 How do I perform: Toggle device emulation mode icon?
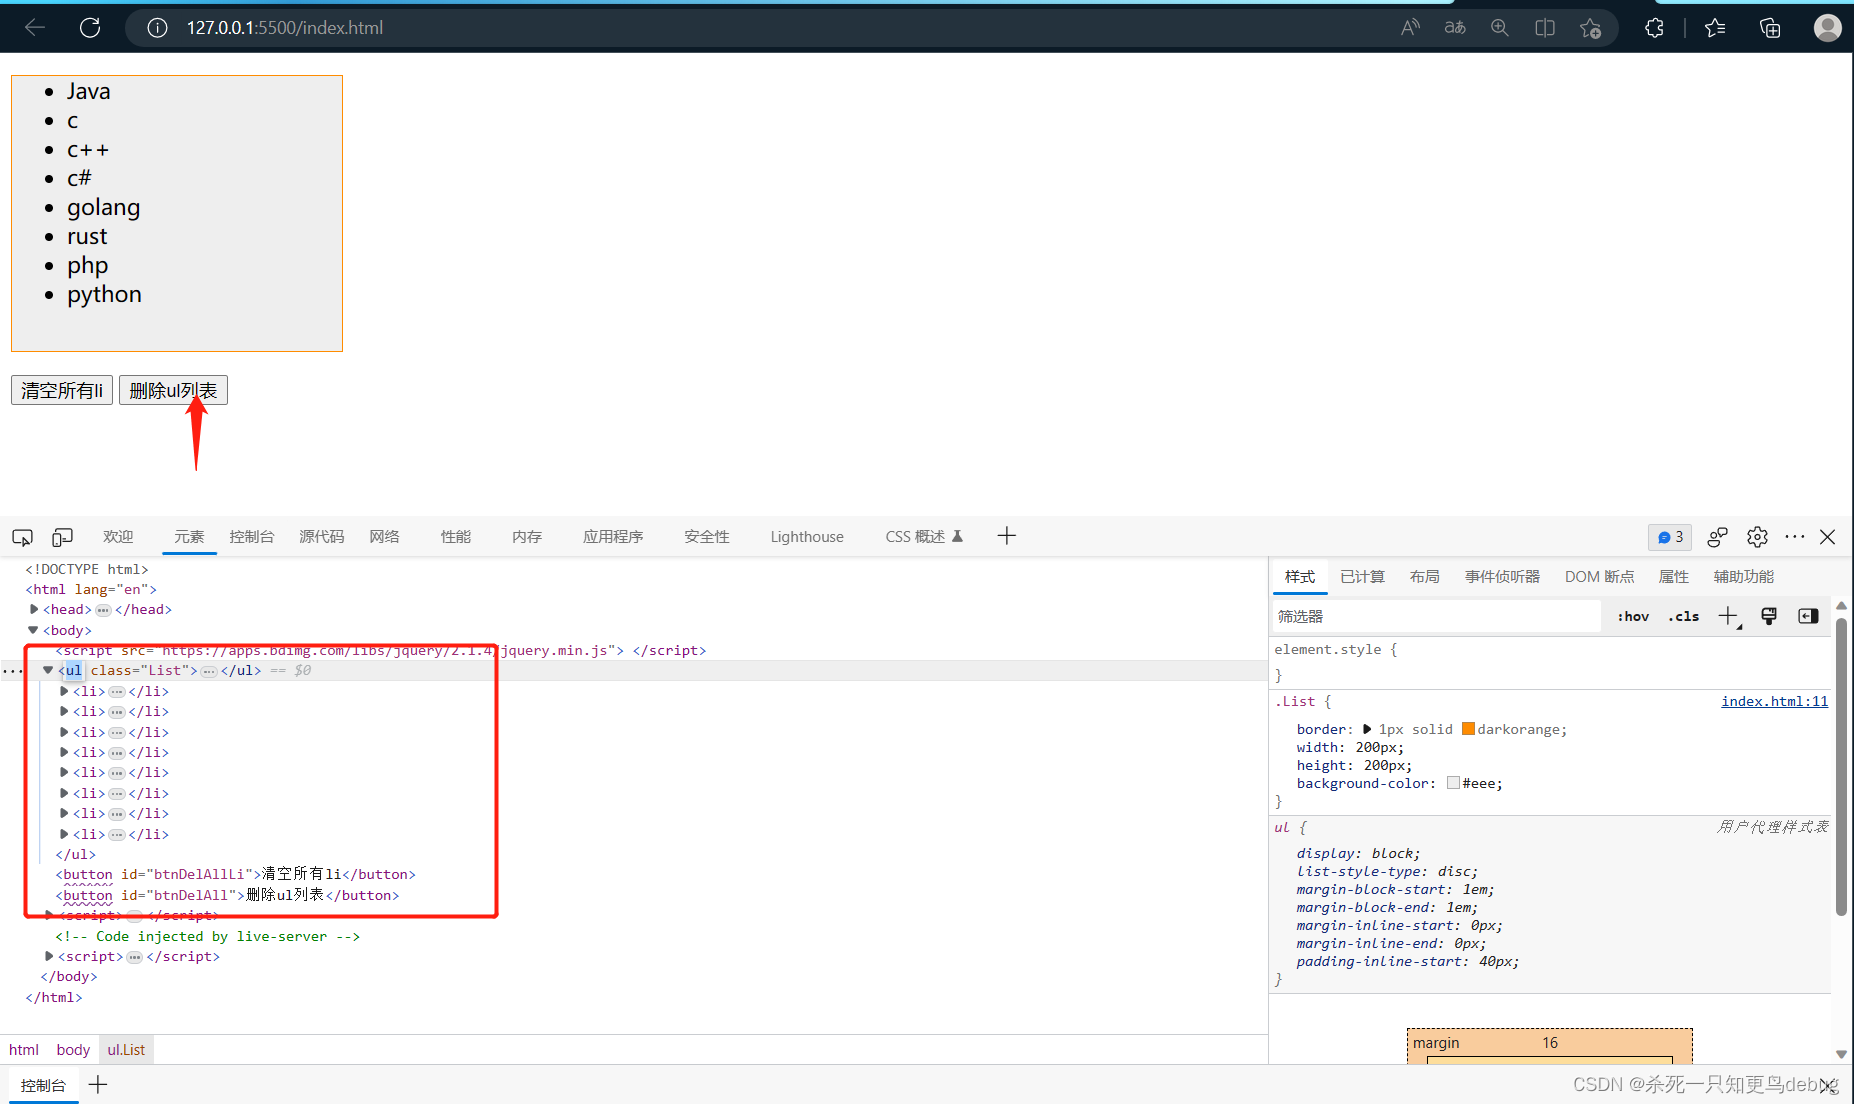(x=62, y=537)
